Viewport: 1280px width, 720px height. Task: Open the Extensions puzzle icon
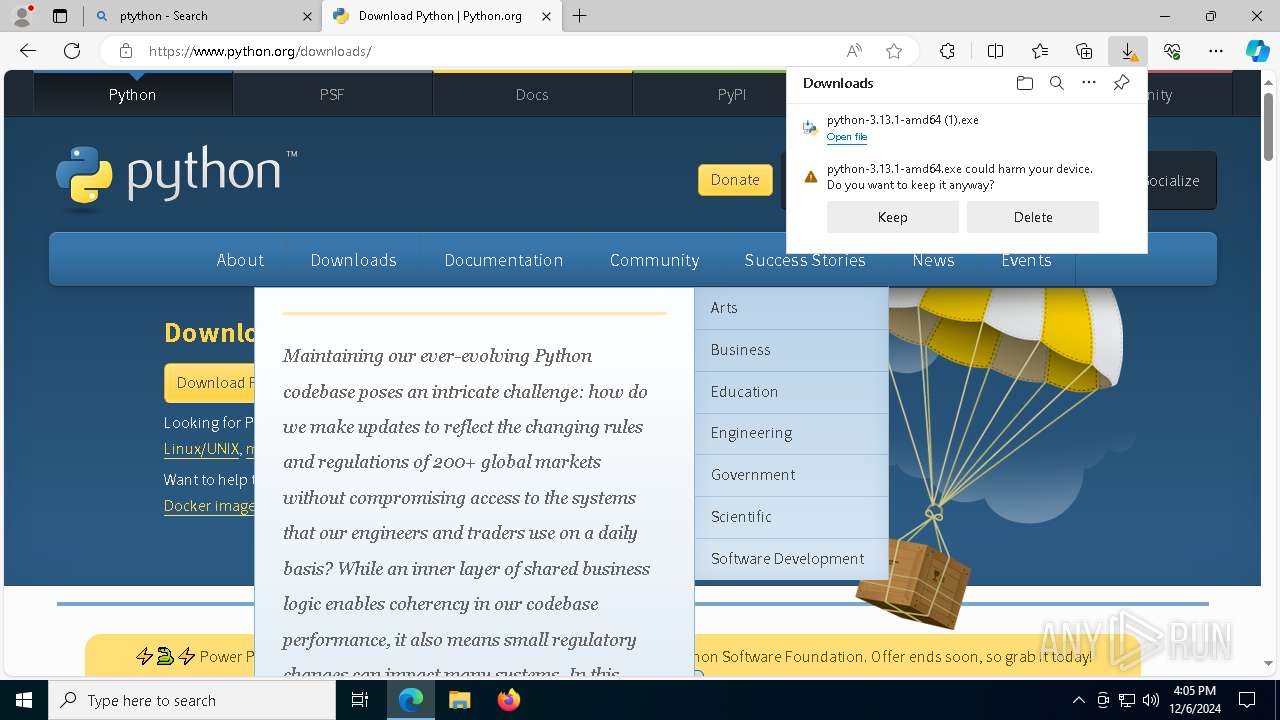tap(947, 51)
